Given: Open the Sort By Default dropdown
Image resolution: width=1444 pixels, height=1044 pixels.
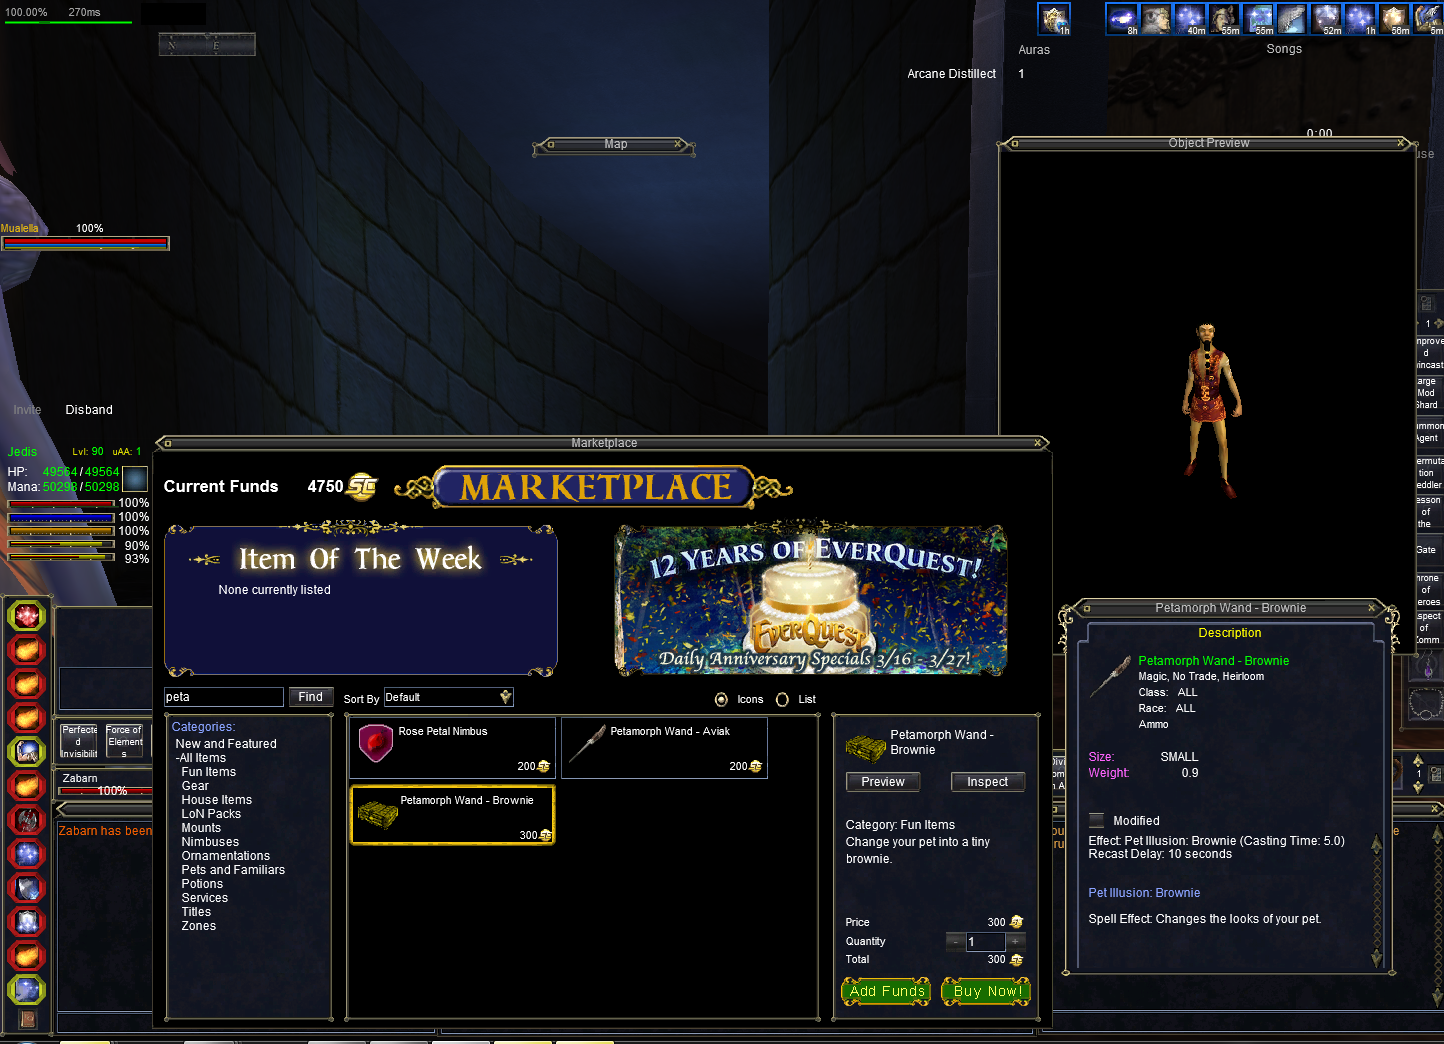Looking at the screenshot, I should [x=448, y=697].
